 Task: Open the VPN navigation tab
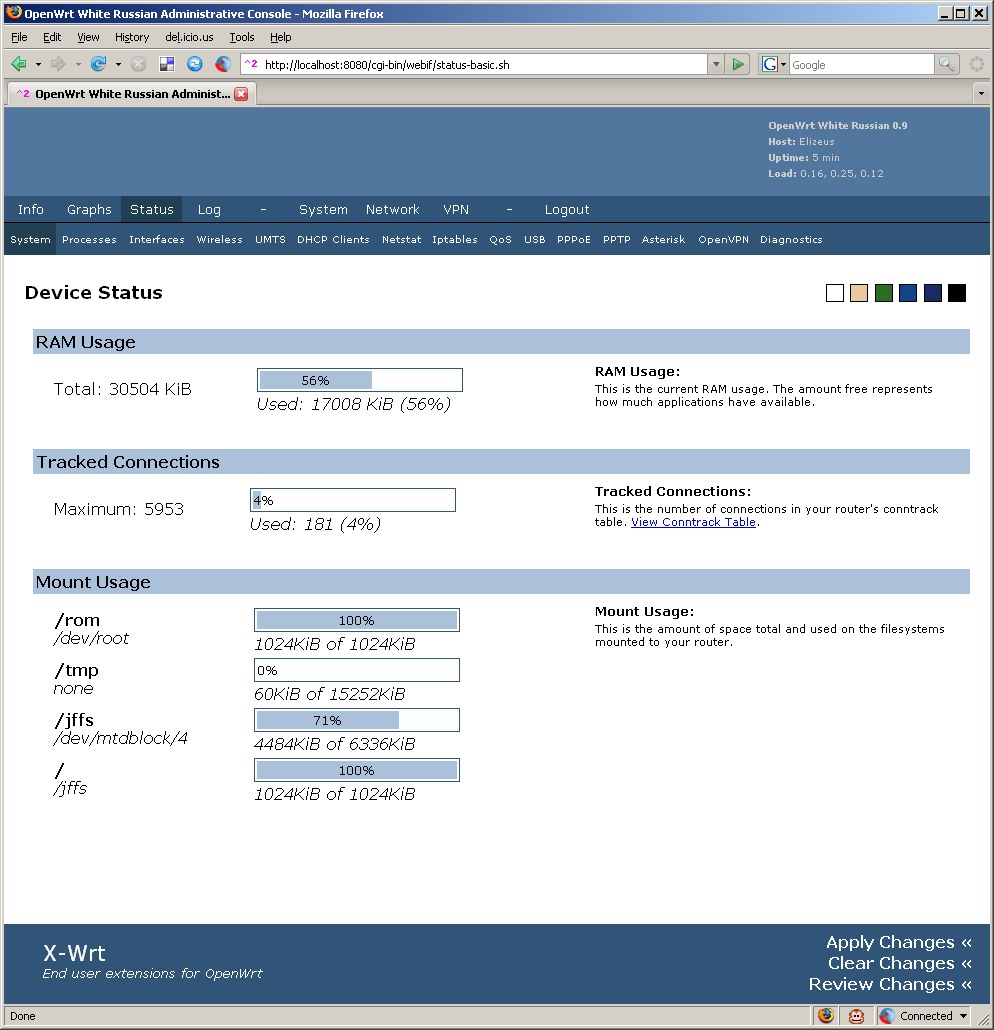click(456, 210)
